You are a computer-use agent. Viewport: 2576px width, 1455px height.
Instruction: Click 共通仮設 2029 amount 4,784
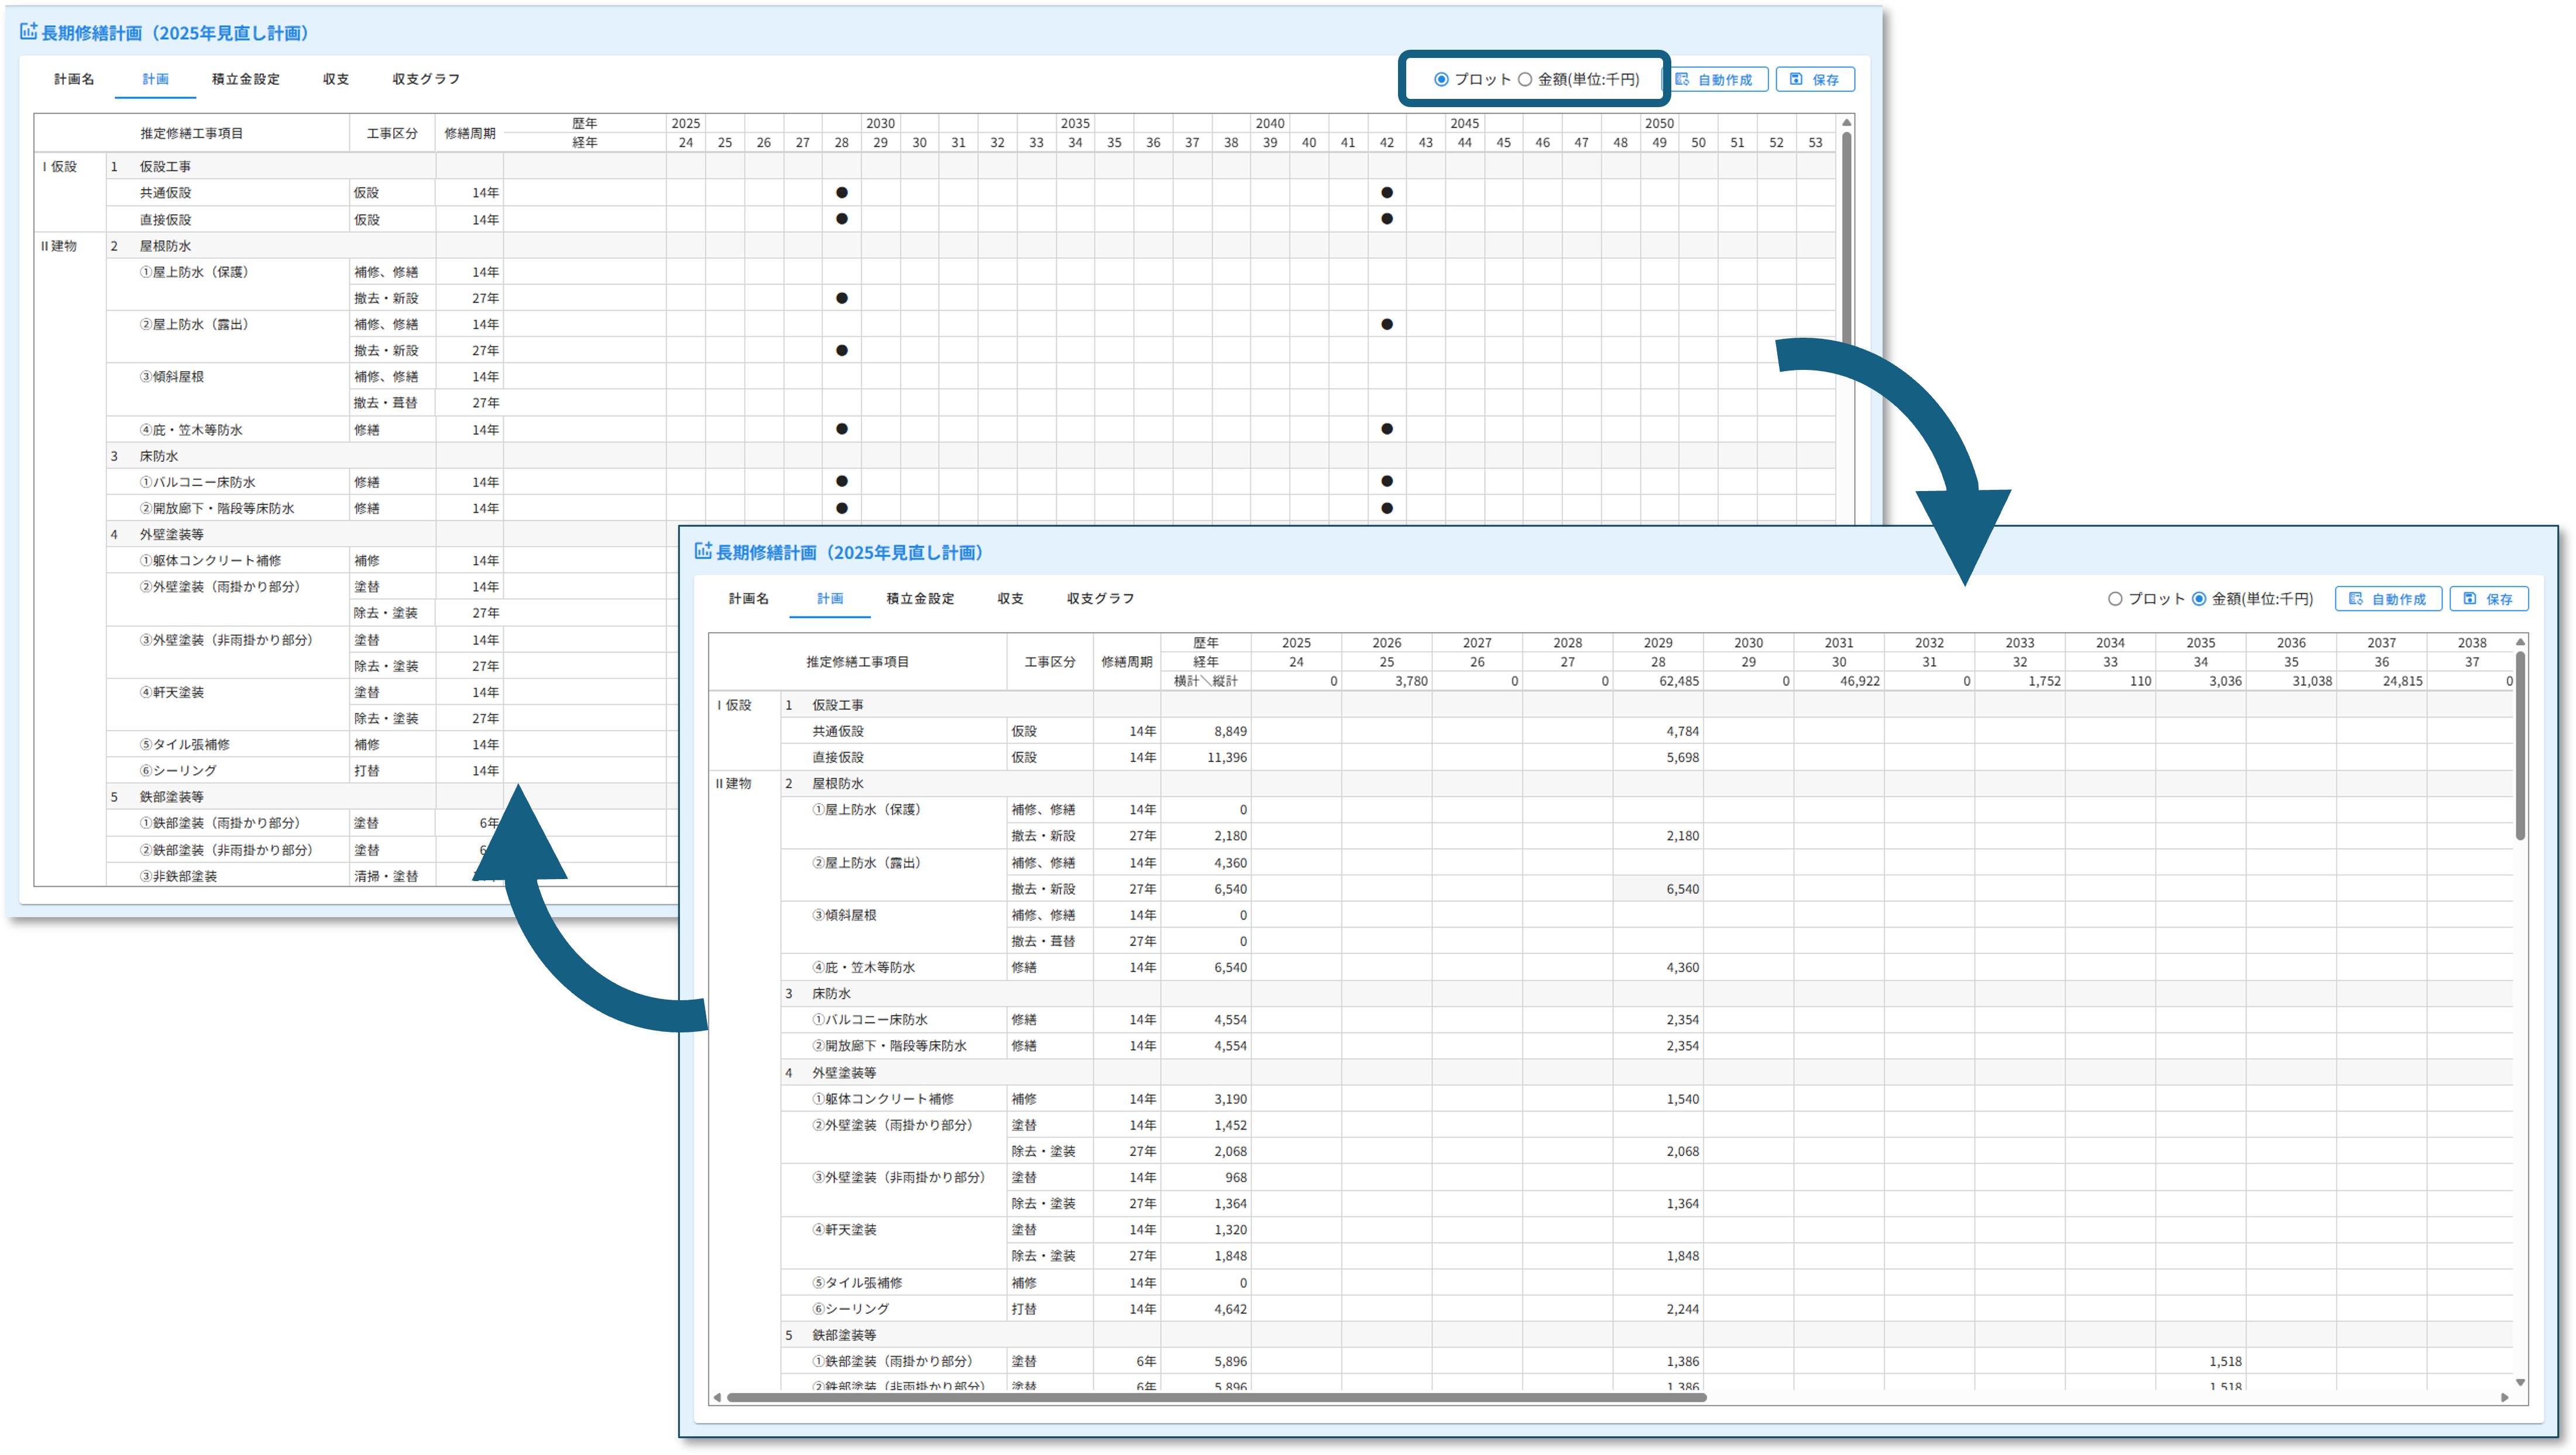click(x=1682, y=731)
